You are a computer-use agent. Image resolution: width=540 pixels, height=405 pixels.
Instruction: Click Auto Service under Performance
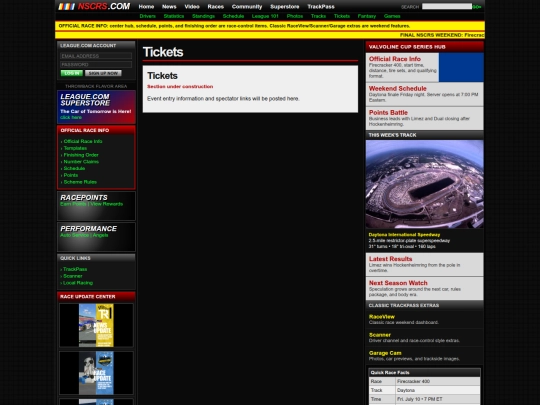tap(74, 235)
